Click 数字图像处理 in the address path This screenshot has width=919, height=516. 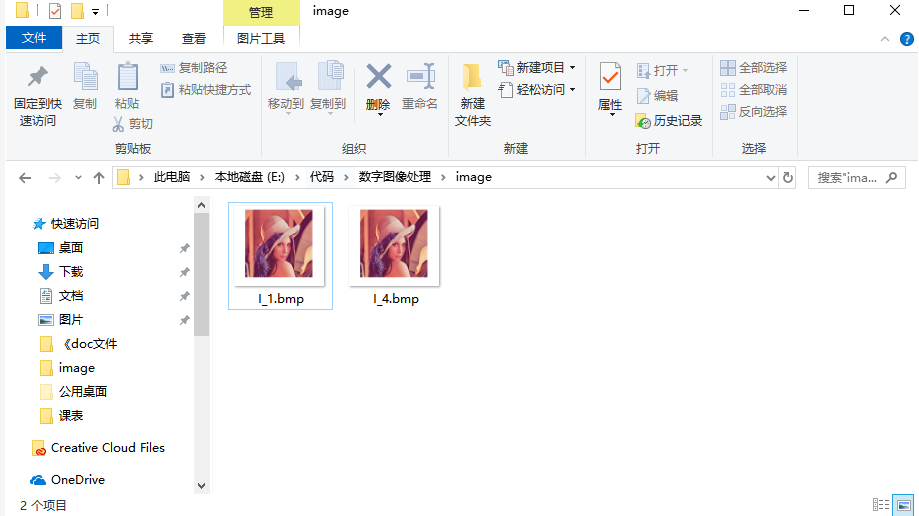[x=394, y=177]
